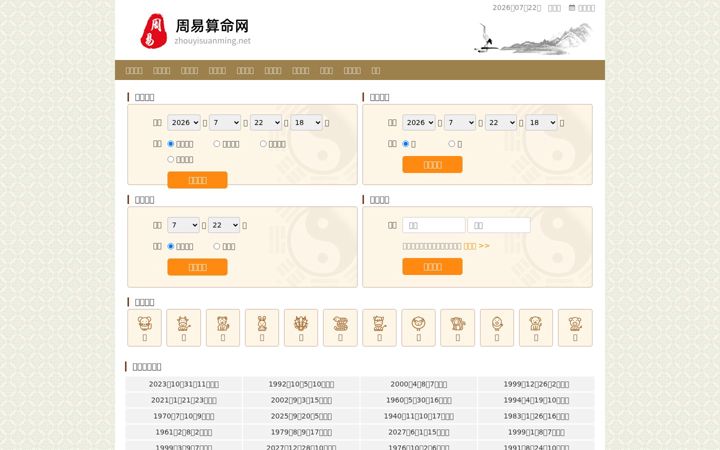Open the hour 18 dropdown in the top-right form
720x450 pixels.
click(x=541, y=123)
